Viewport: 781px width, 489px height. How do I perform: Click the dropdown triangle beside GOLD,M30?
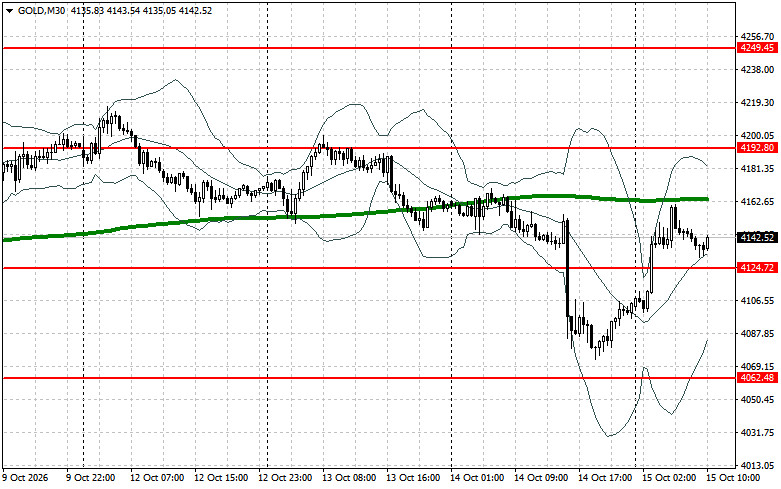[x=9, y=11]
